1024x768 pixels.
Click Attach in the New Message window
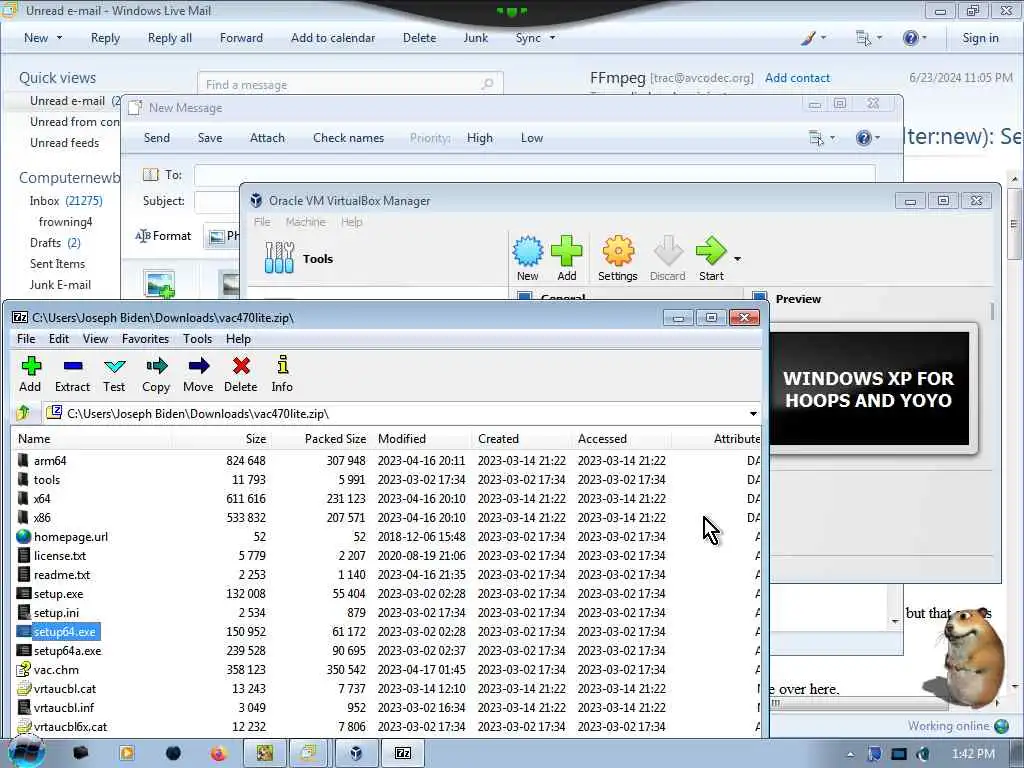click(267, 138)
